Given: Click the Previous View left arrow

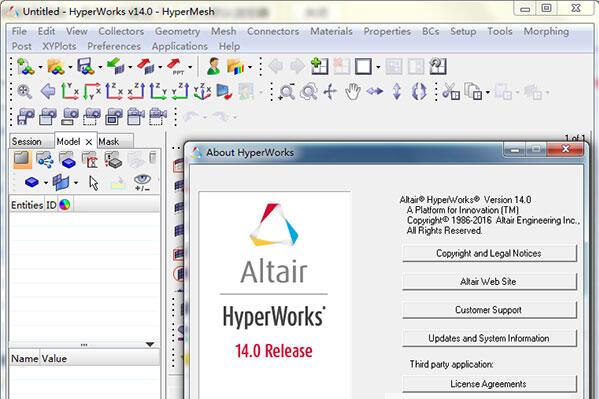Looking at the screenshot, I should [x=47, y=92].
